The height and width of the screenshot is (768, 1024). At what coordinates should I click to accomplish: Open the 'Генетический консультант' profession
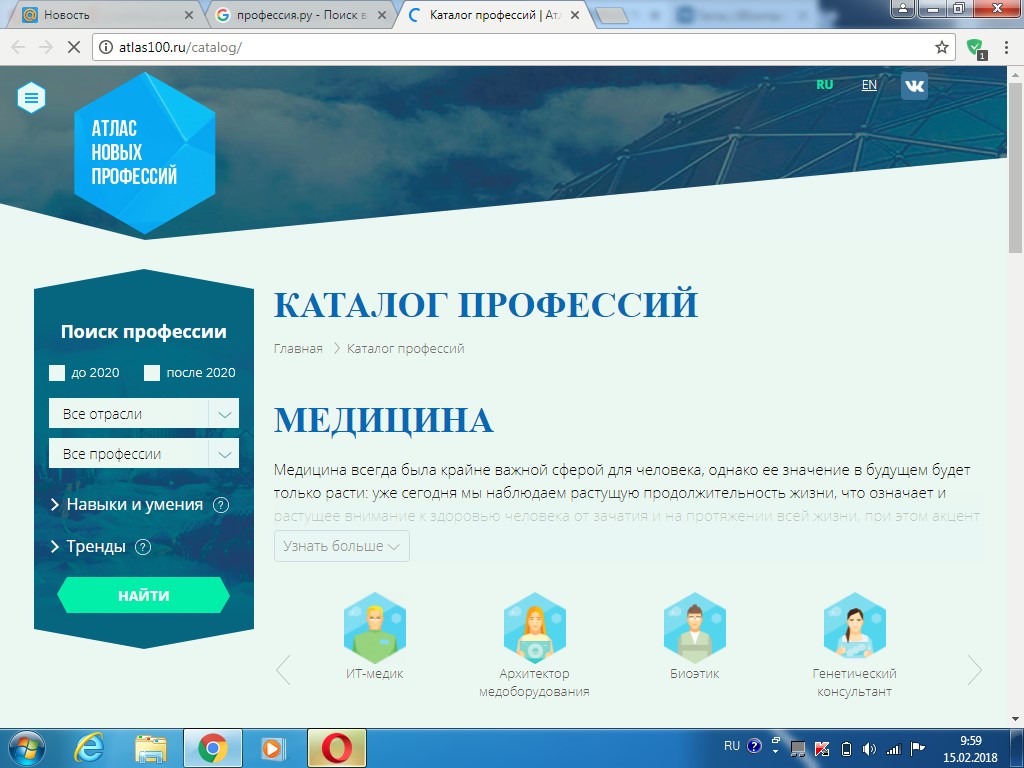point(854,646)
